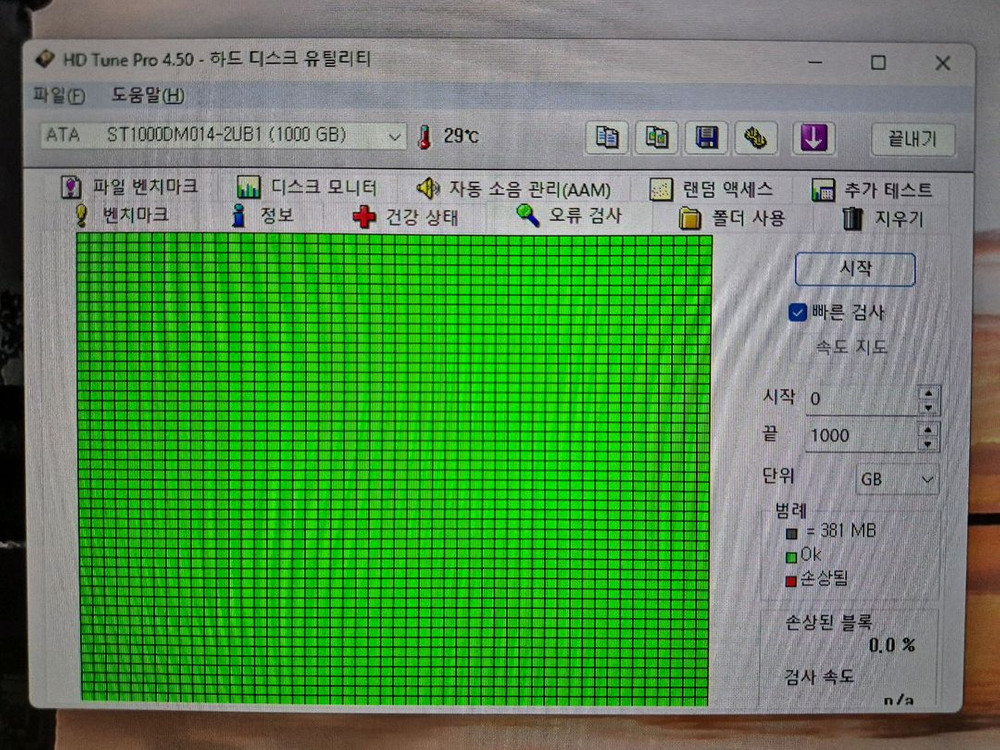Click the 시작 value input field
Viewport: 1000px width, 750px height.
[x=861, y=399]
